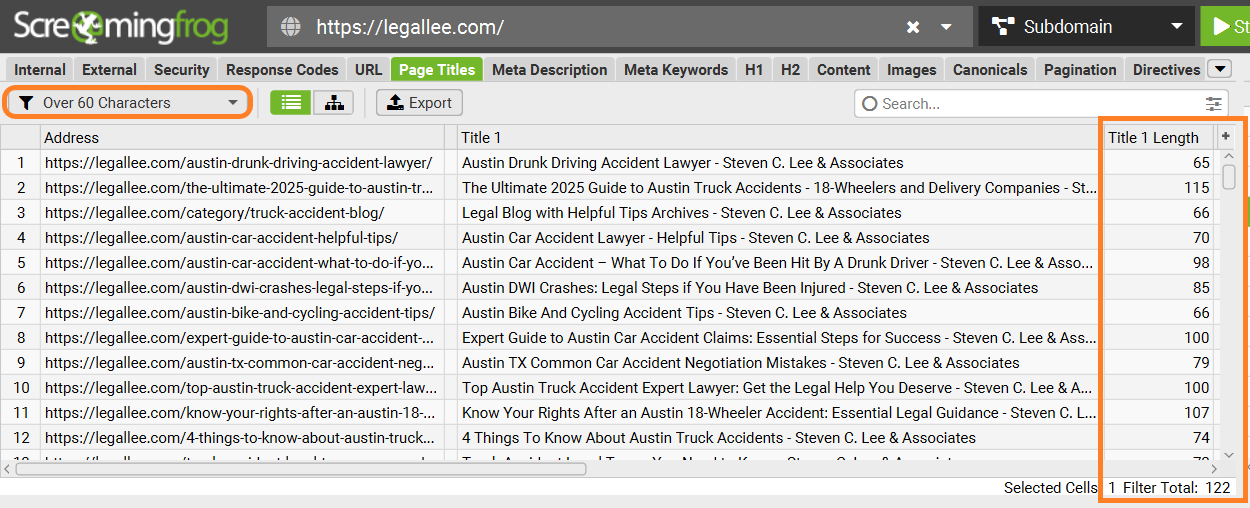Viewport: 1250px width, 508px height.
Task: Open the Response Codes tab
Action: click(282, 69)
